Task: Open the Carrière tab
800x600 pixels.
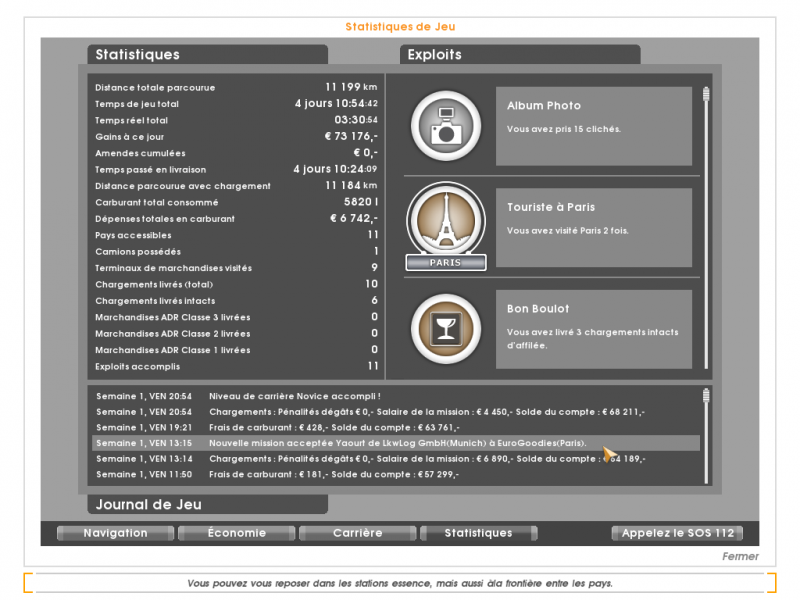Action: click(x=357, y=533)
